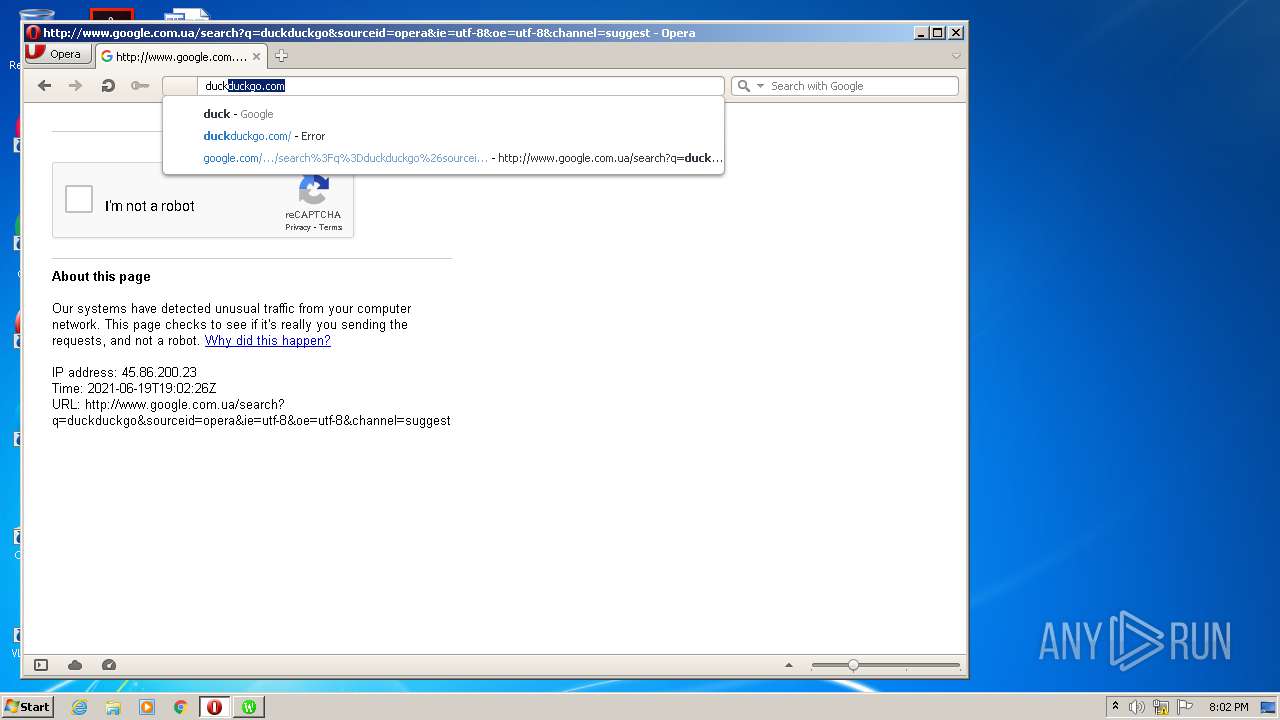Switch to the green W taskbar app
The image size is (1280, 720).
point(248,707)
